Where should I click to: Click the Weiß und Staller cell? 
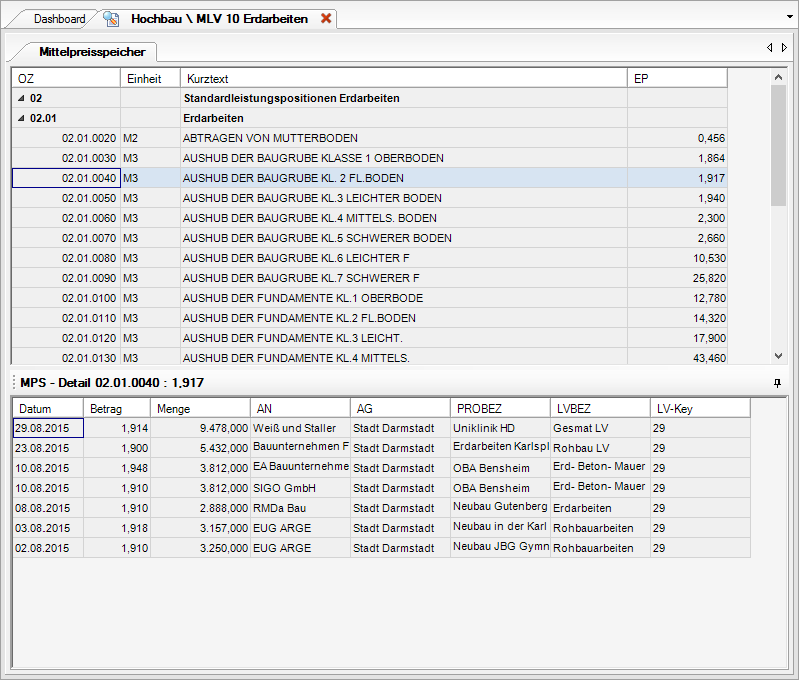coord(300,428)
